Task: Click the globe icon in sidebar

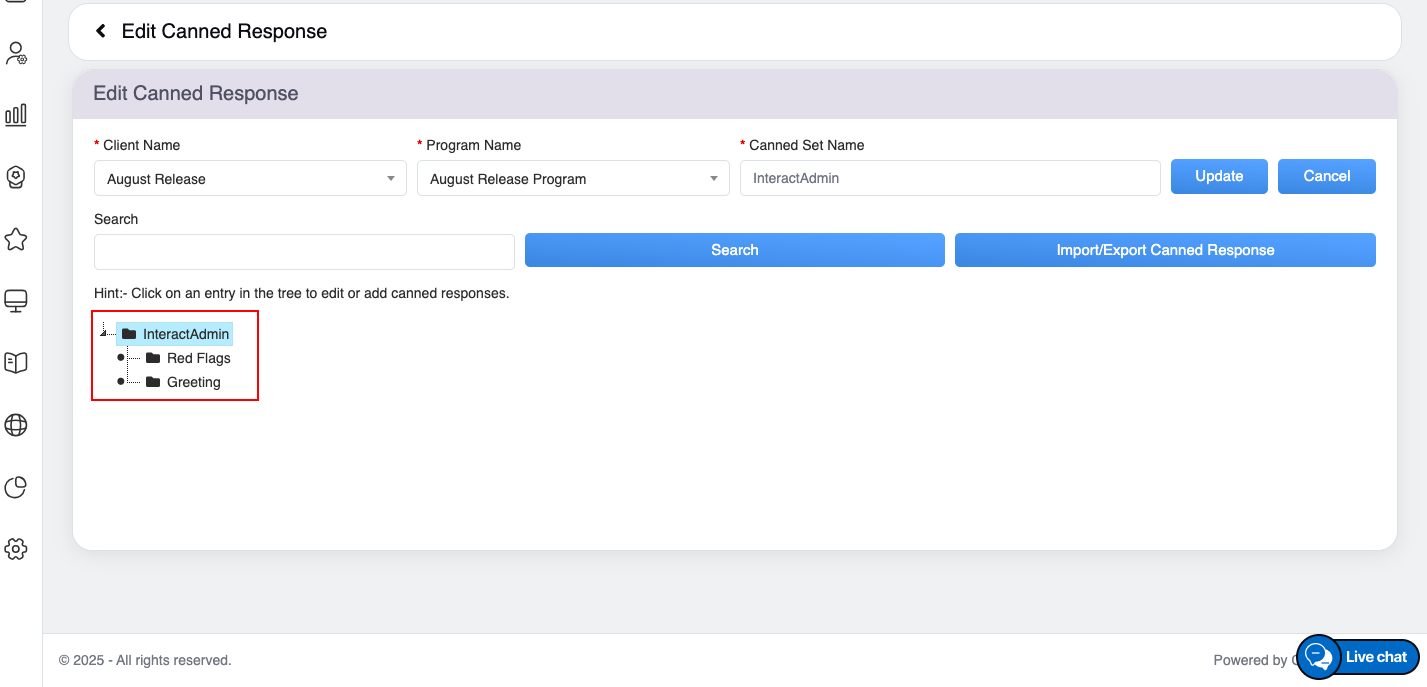Action: point(16,425)
